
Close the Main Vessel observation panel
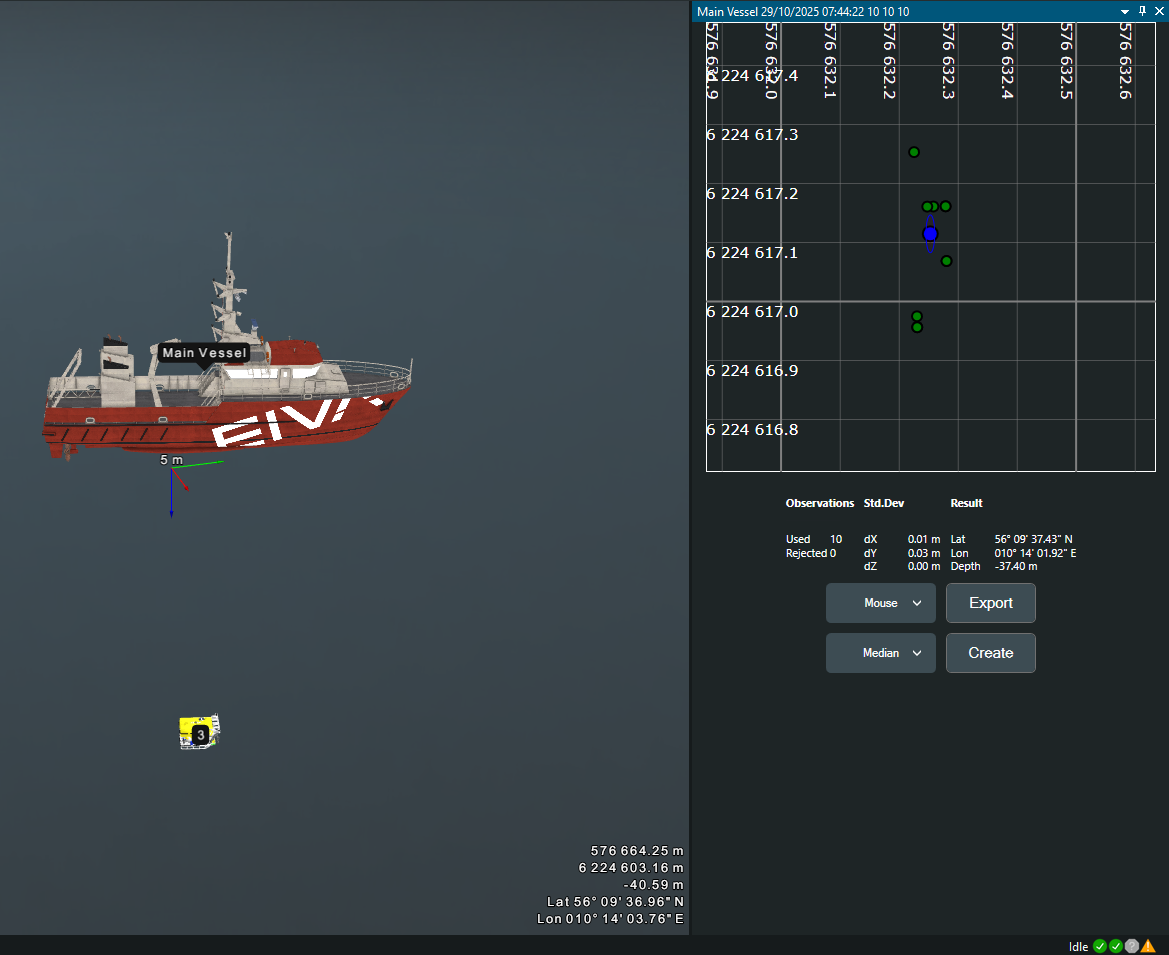tap(1159, 11)
